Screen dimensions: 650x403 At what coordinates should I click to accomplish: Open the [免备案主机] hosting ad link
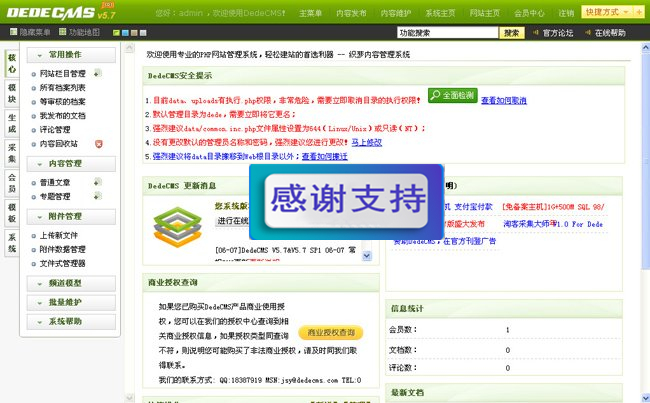(x=553, y=206)
